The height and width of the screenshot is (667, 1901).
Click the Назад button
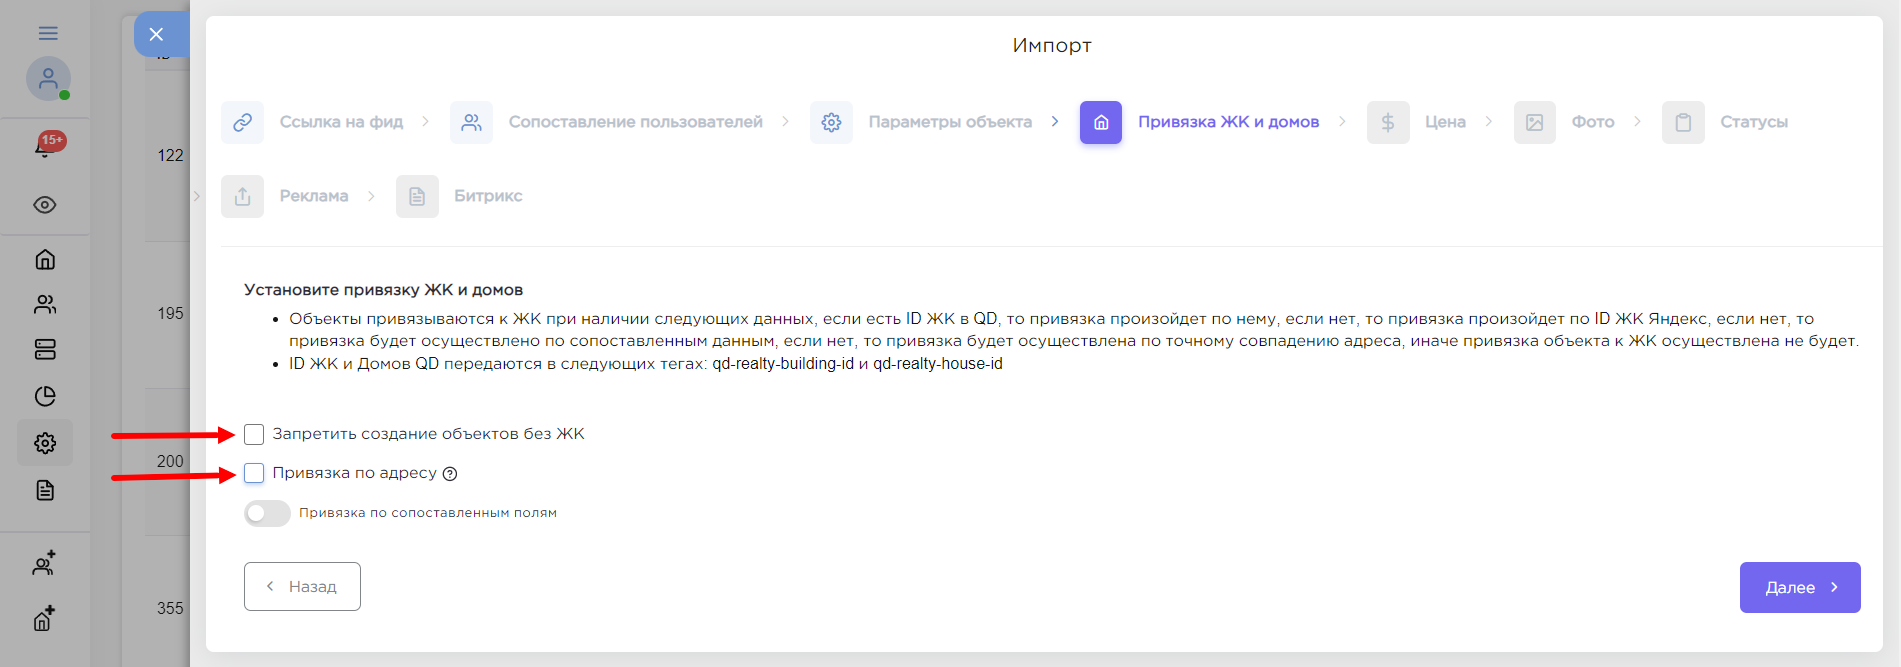[x=302, y=587]
